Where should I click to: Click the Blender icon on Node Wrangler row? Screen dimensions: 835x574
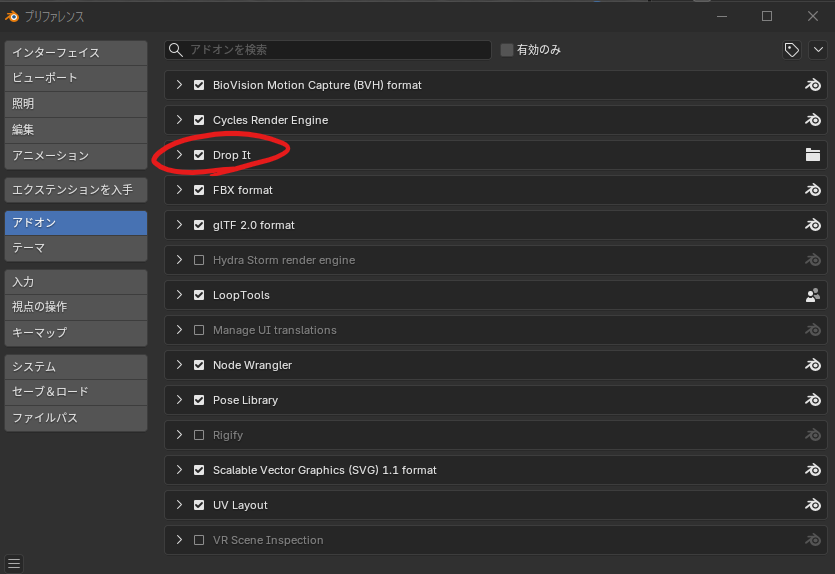pos(812,365)
